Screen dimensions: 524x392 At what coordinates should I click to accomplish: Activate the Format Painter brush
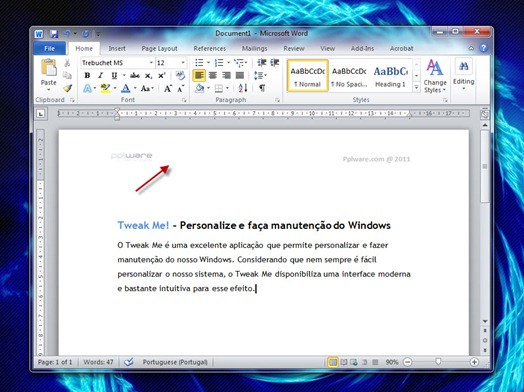67,88
